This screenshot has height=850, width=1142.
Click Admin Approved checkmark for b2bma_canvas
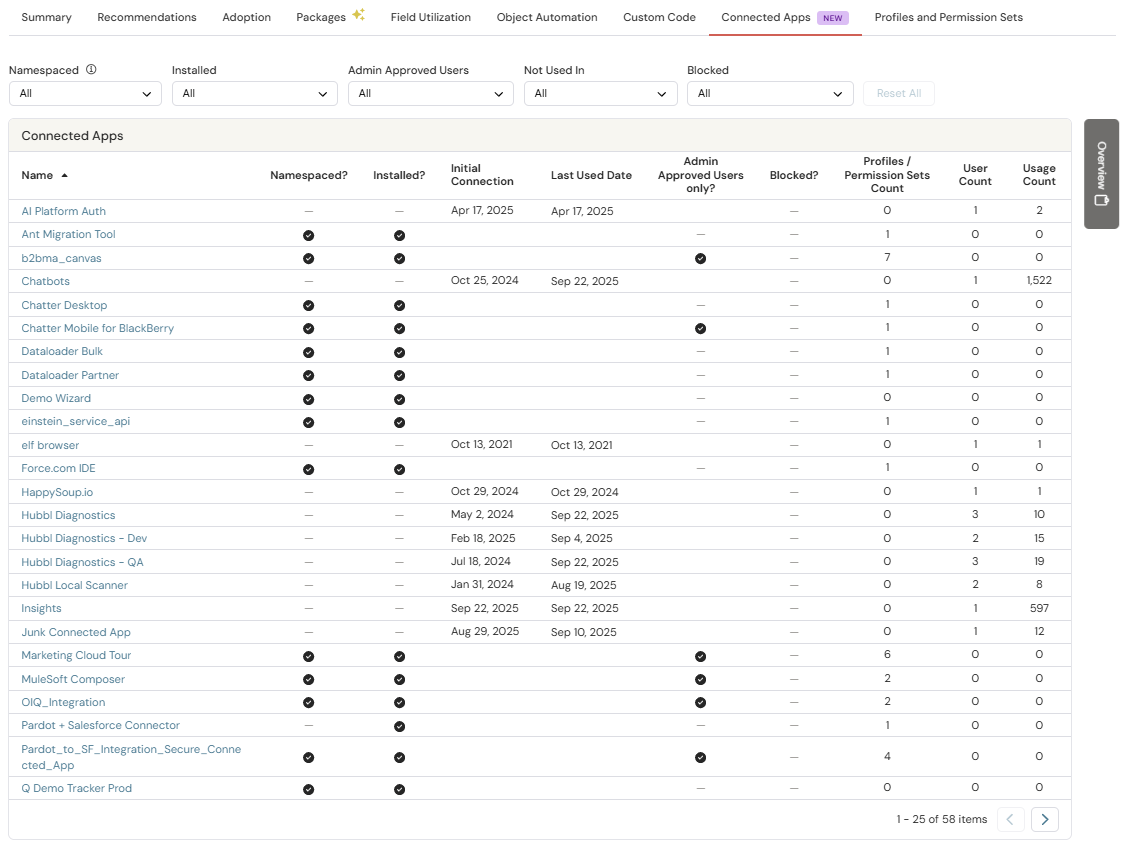(700, 258)
